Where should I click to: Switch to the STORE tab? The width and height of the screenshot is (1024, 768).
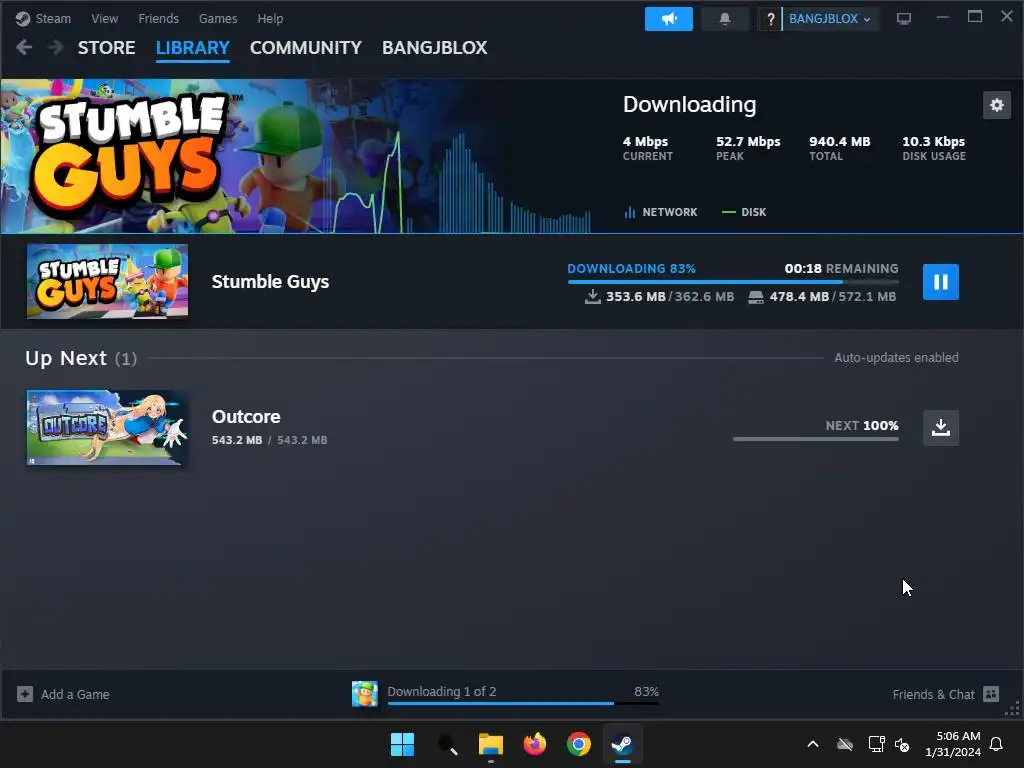pos(106,48)
